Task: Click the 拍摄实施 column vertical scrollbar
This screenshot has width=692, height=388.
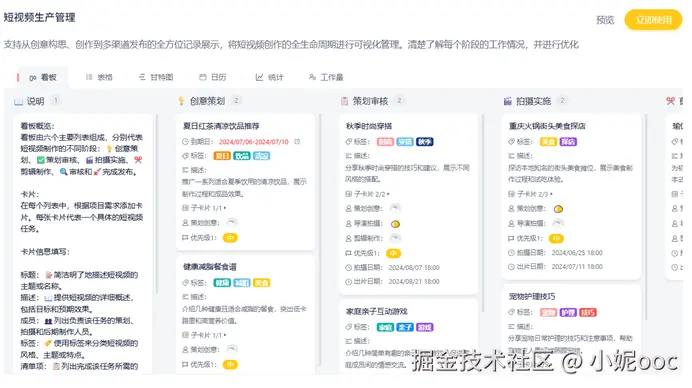Action: (x=646, y=216)
